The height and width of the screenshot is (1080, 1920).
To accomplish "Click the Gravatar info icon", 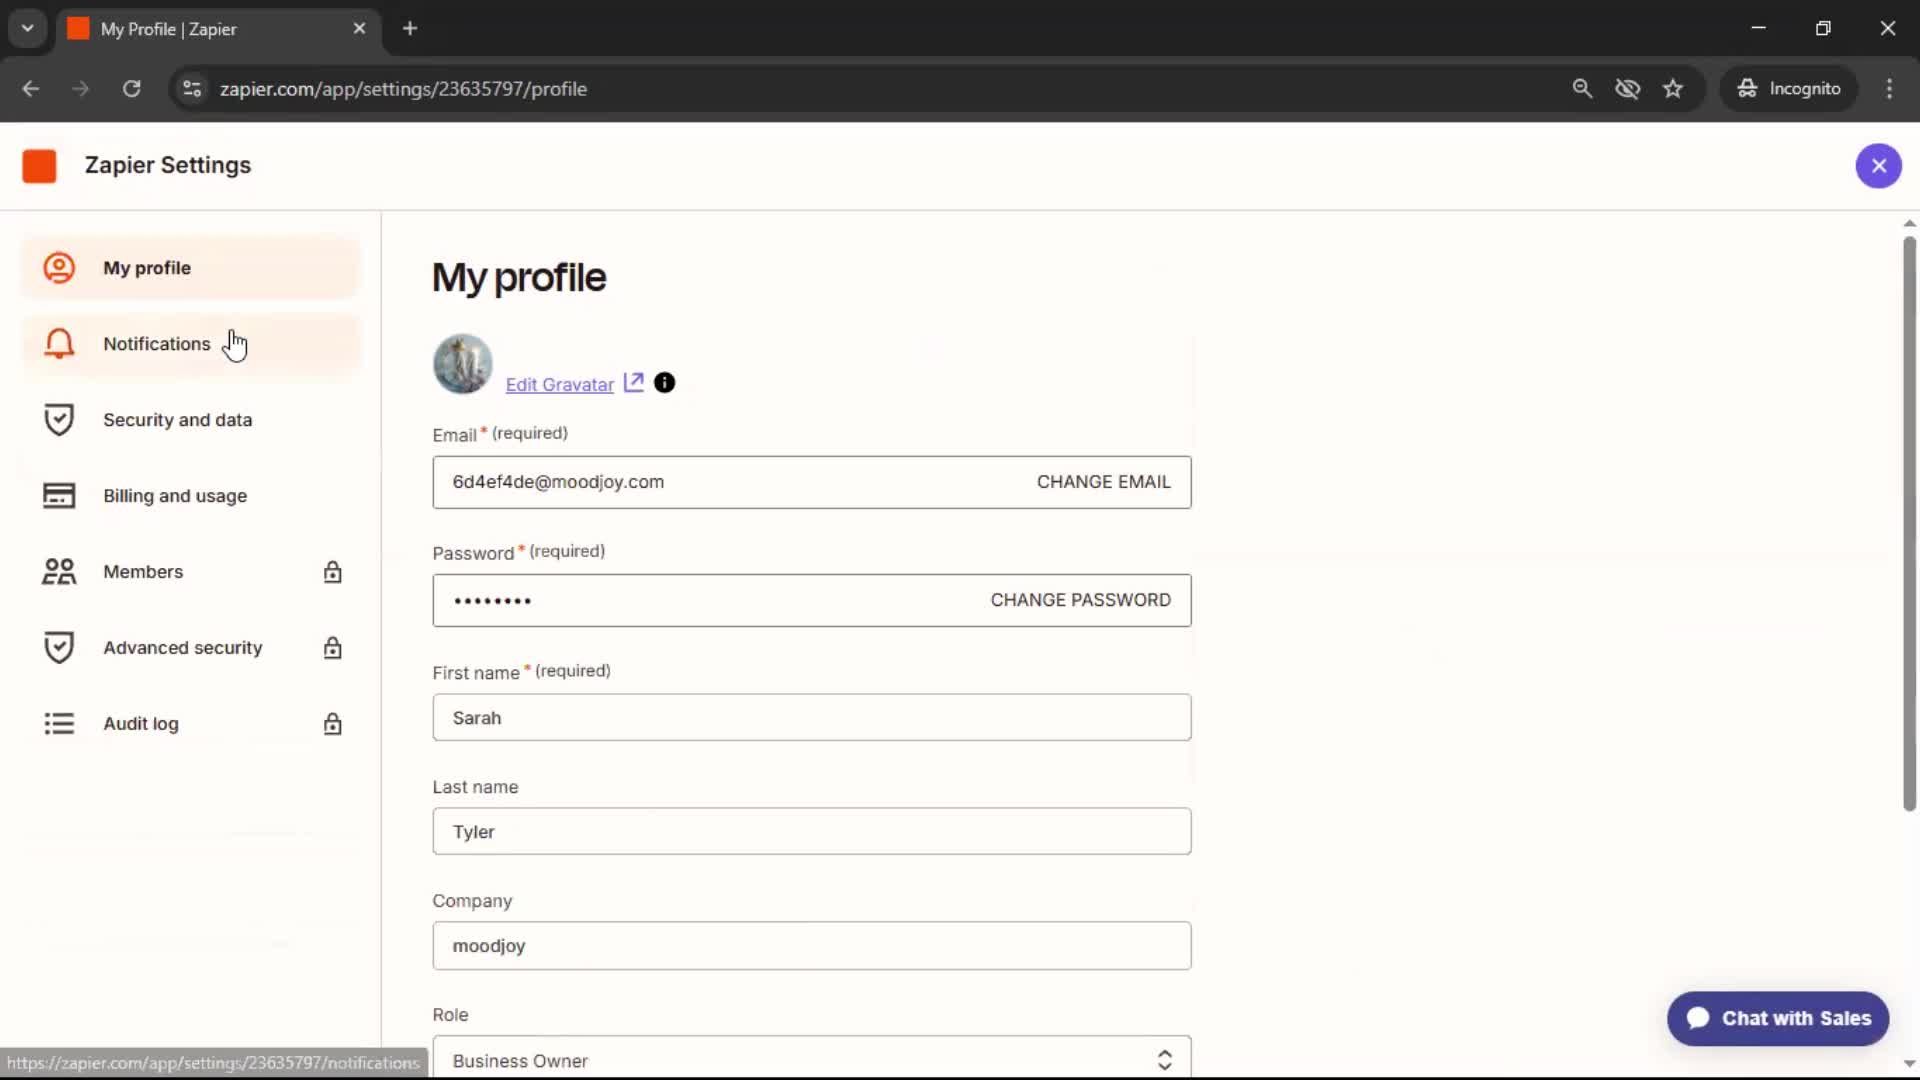I will (x=664, y=383).
